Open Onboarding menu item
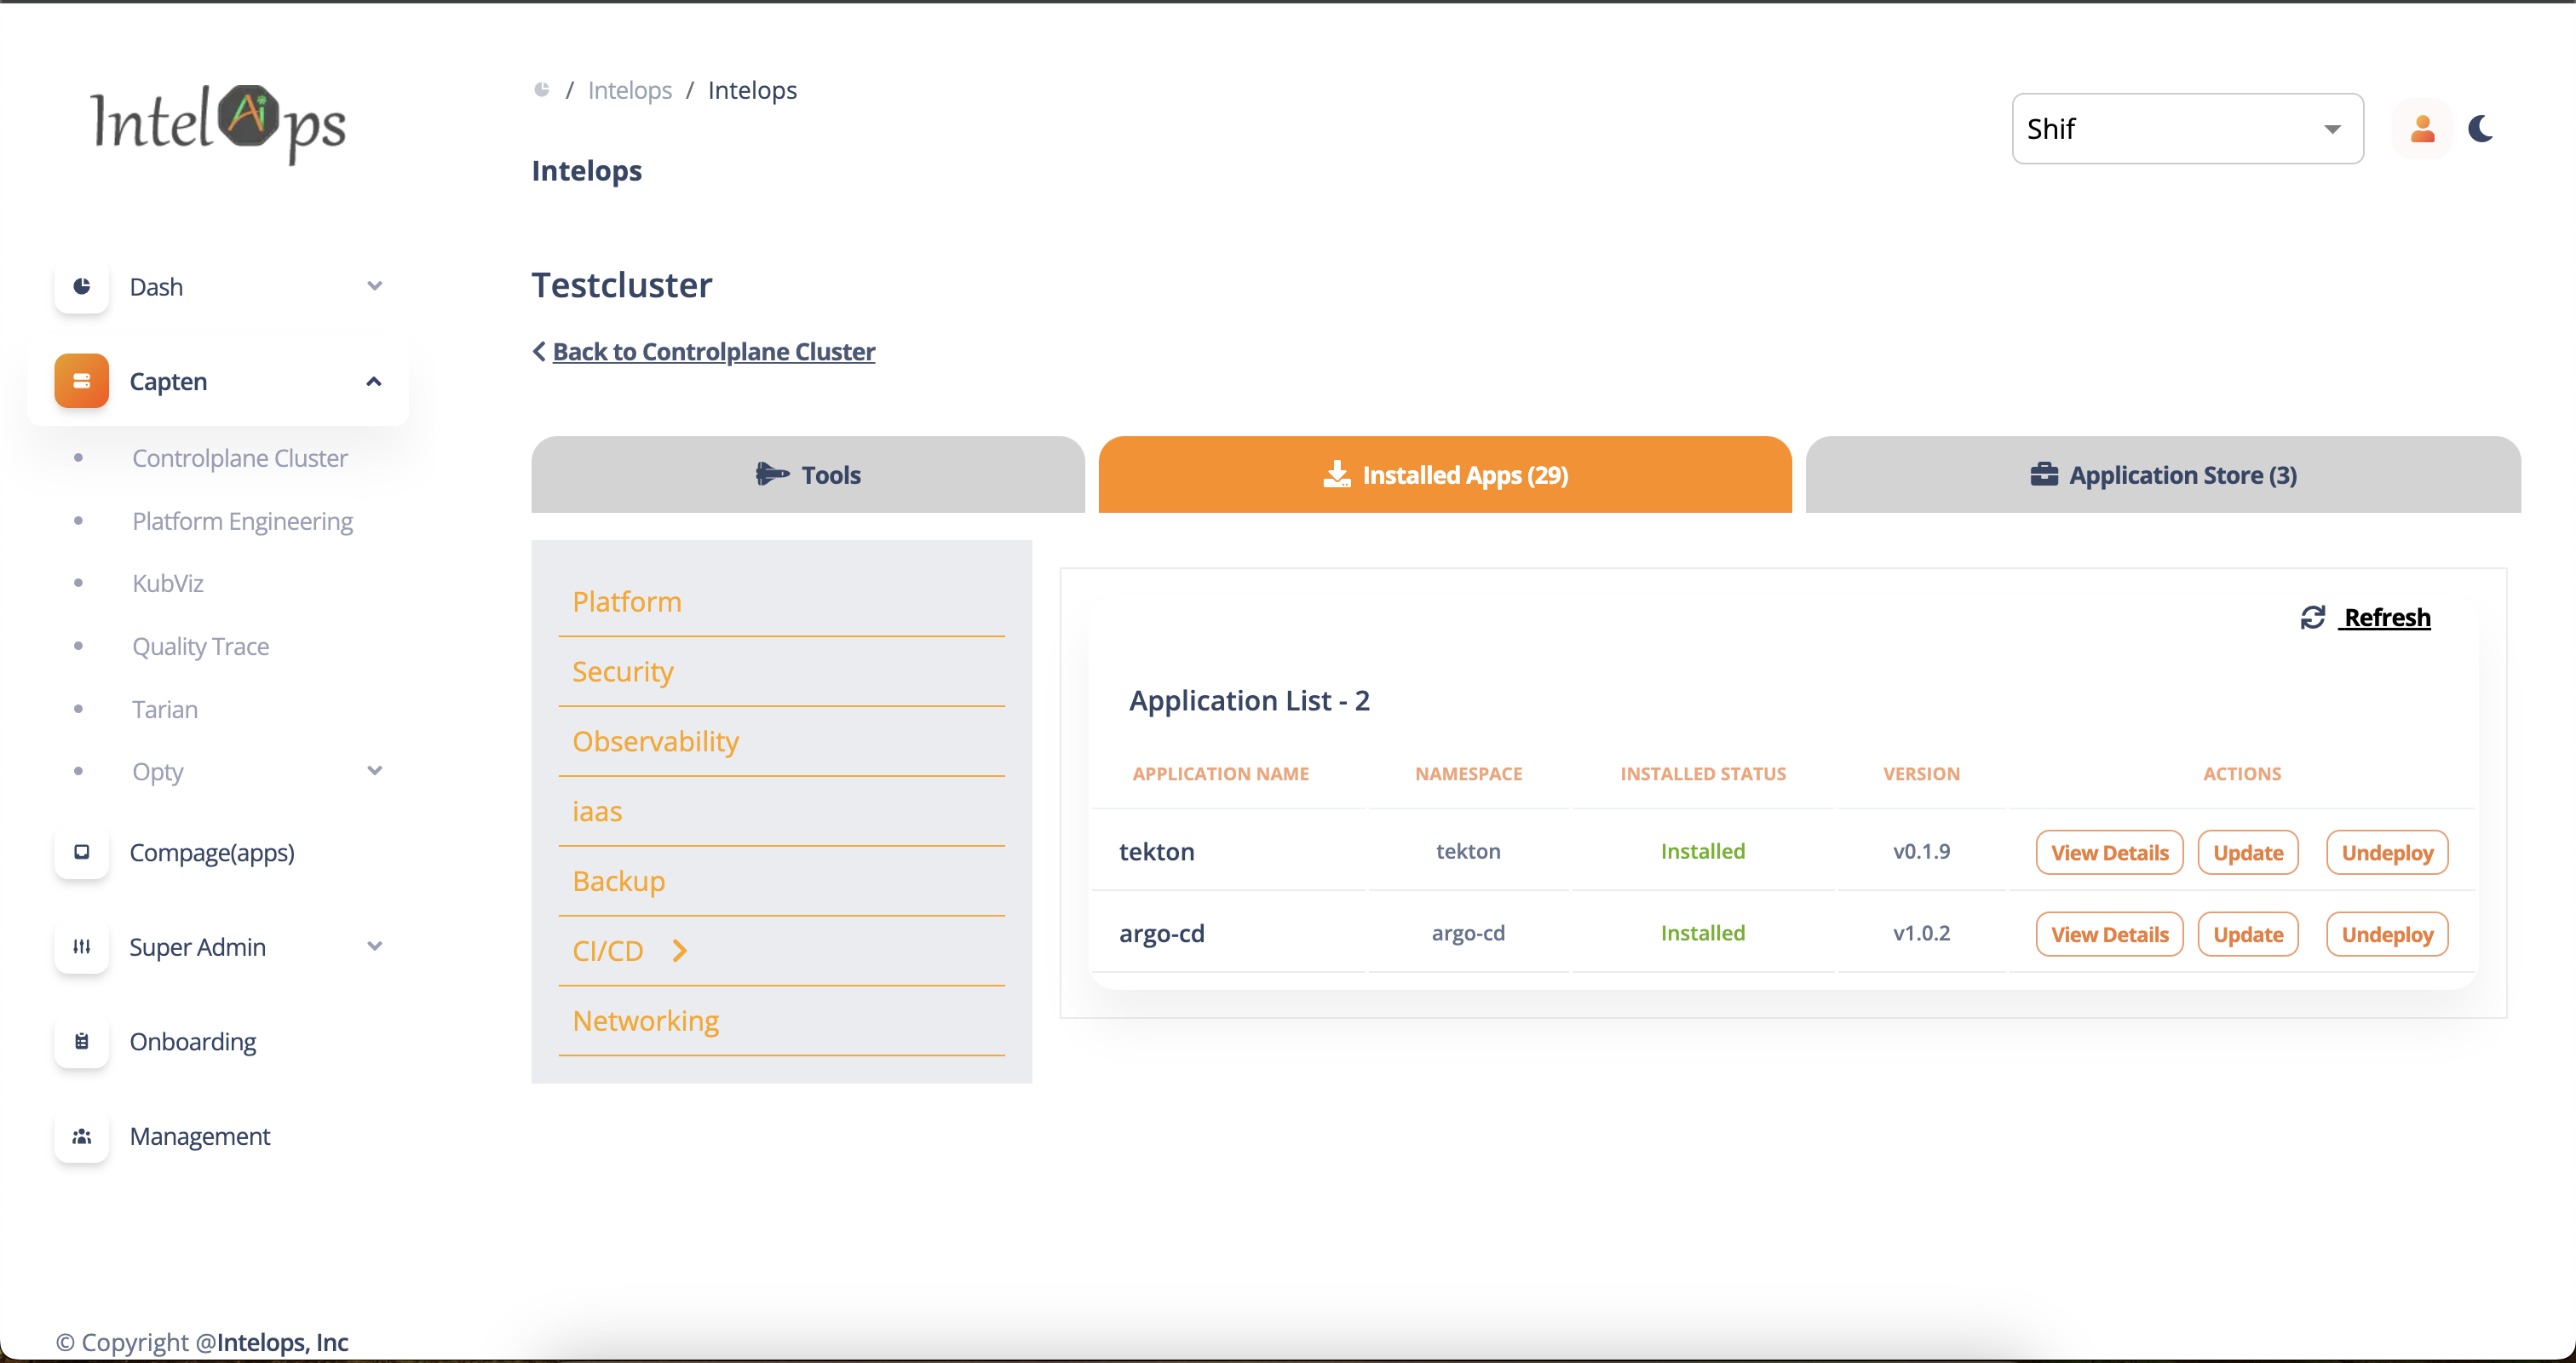The image size is (2576, 1363). pyautogui.click(x=193, y=1041)
